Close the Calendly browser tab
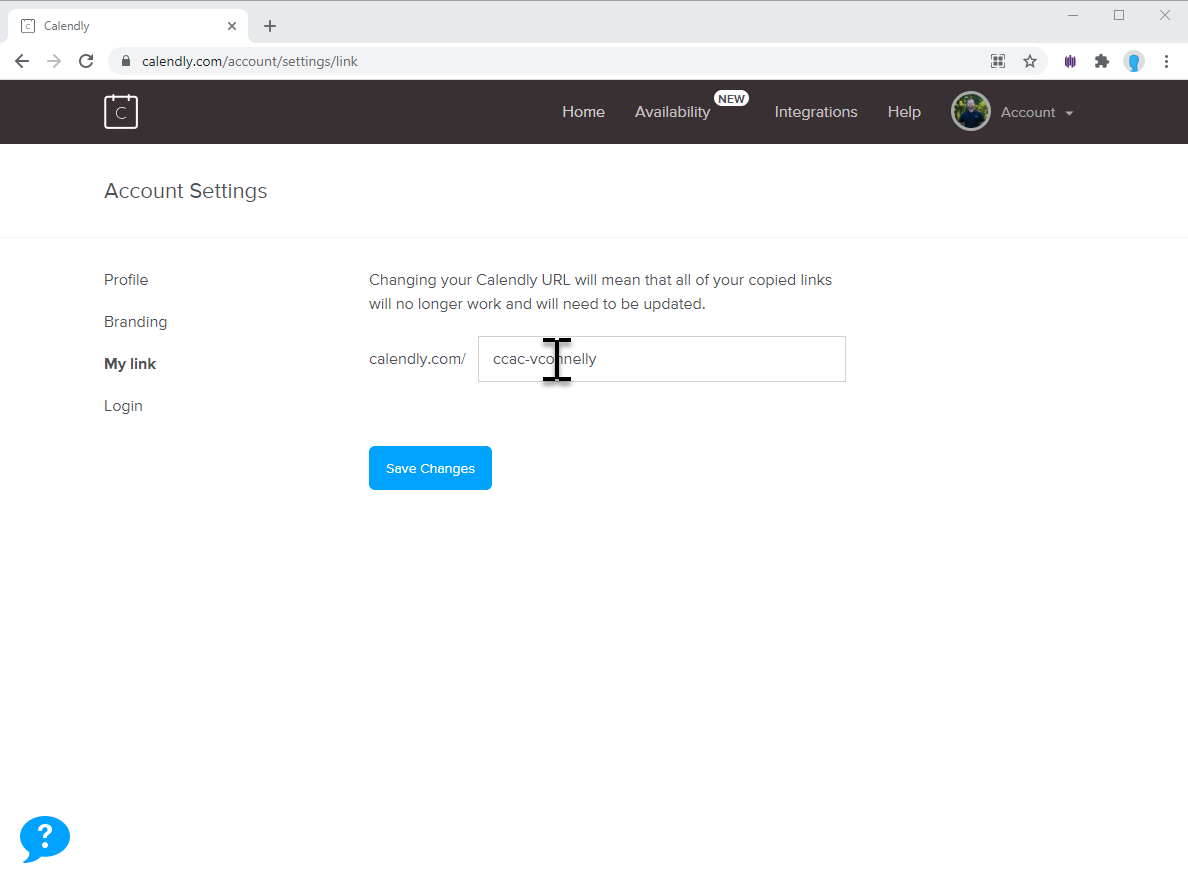 pyautogui.click(x=232, y=26)
